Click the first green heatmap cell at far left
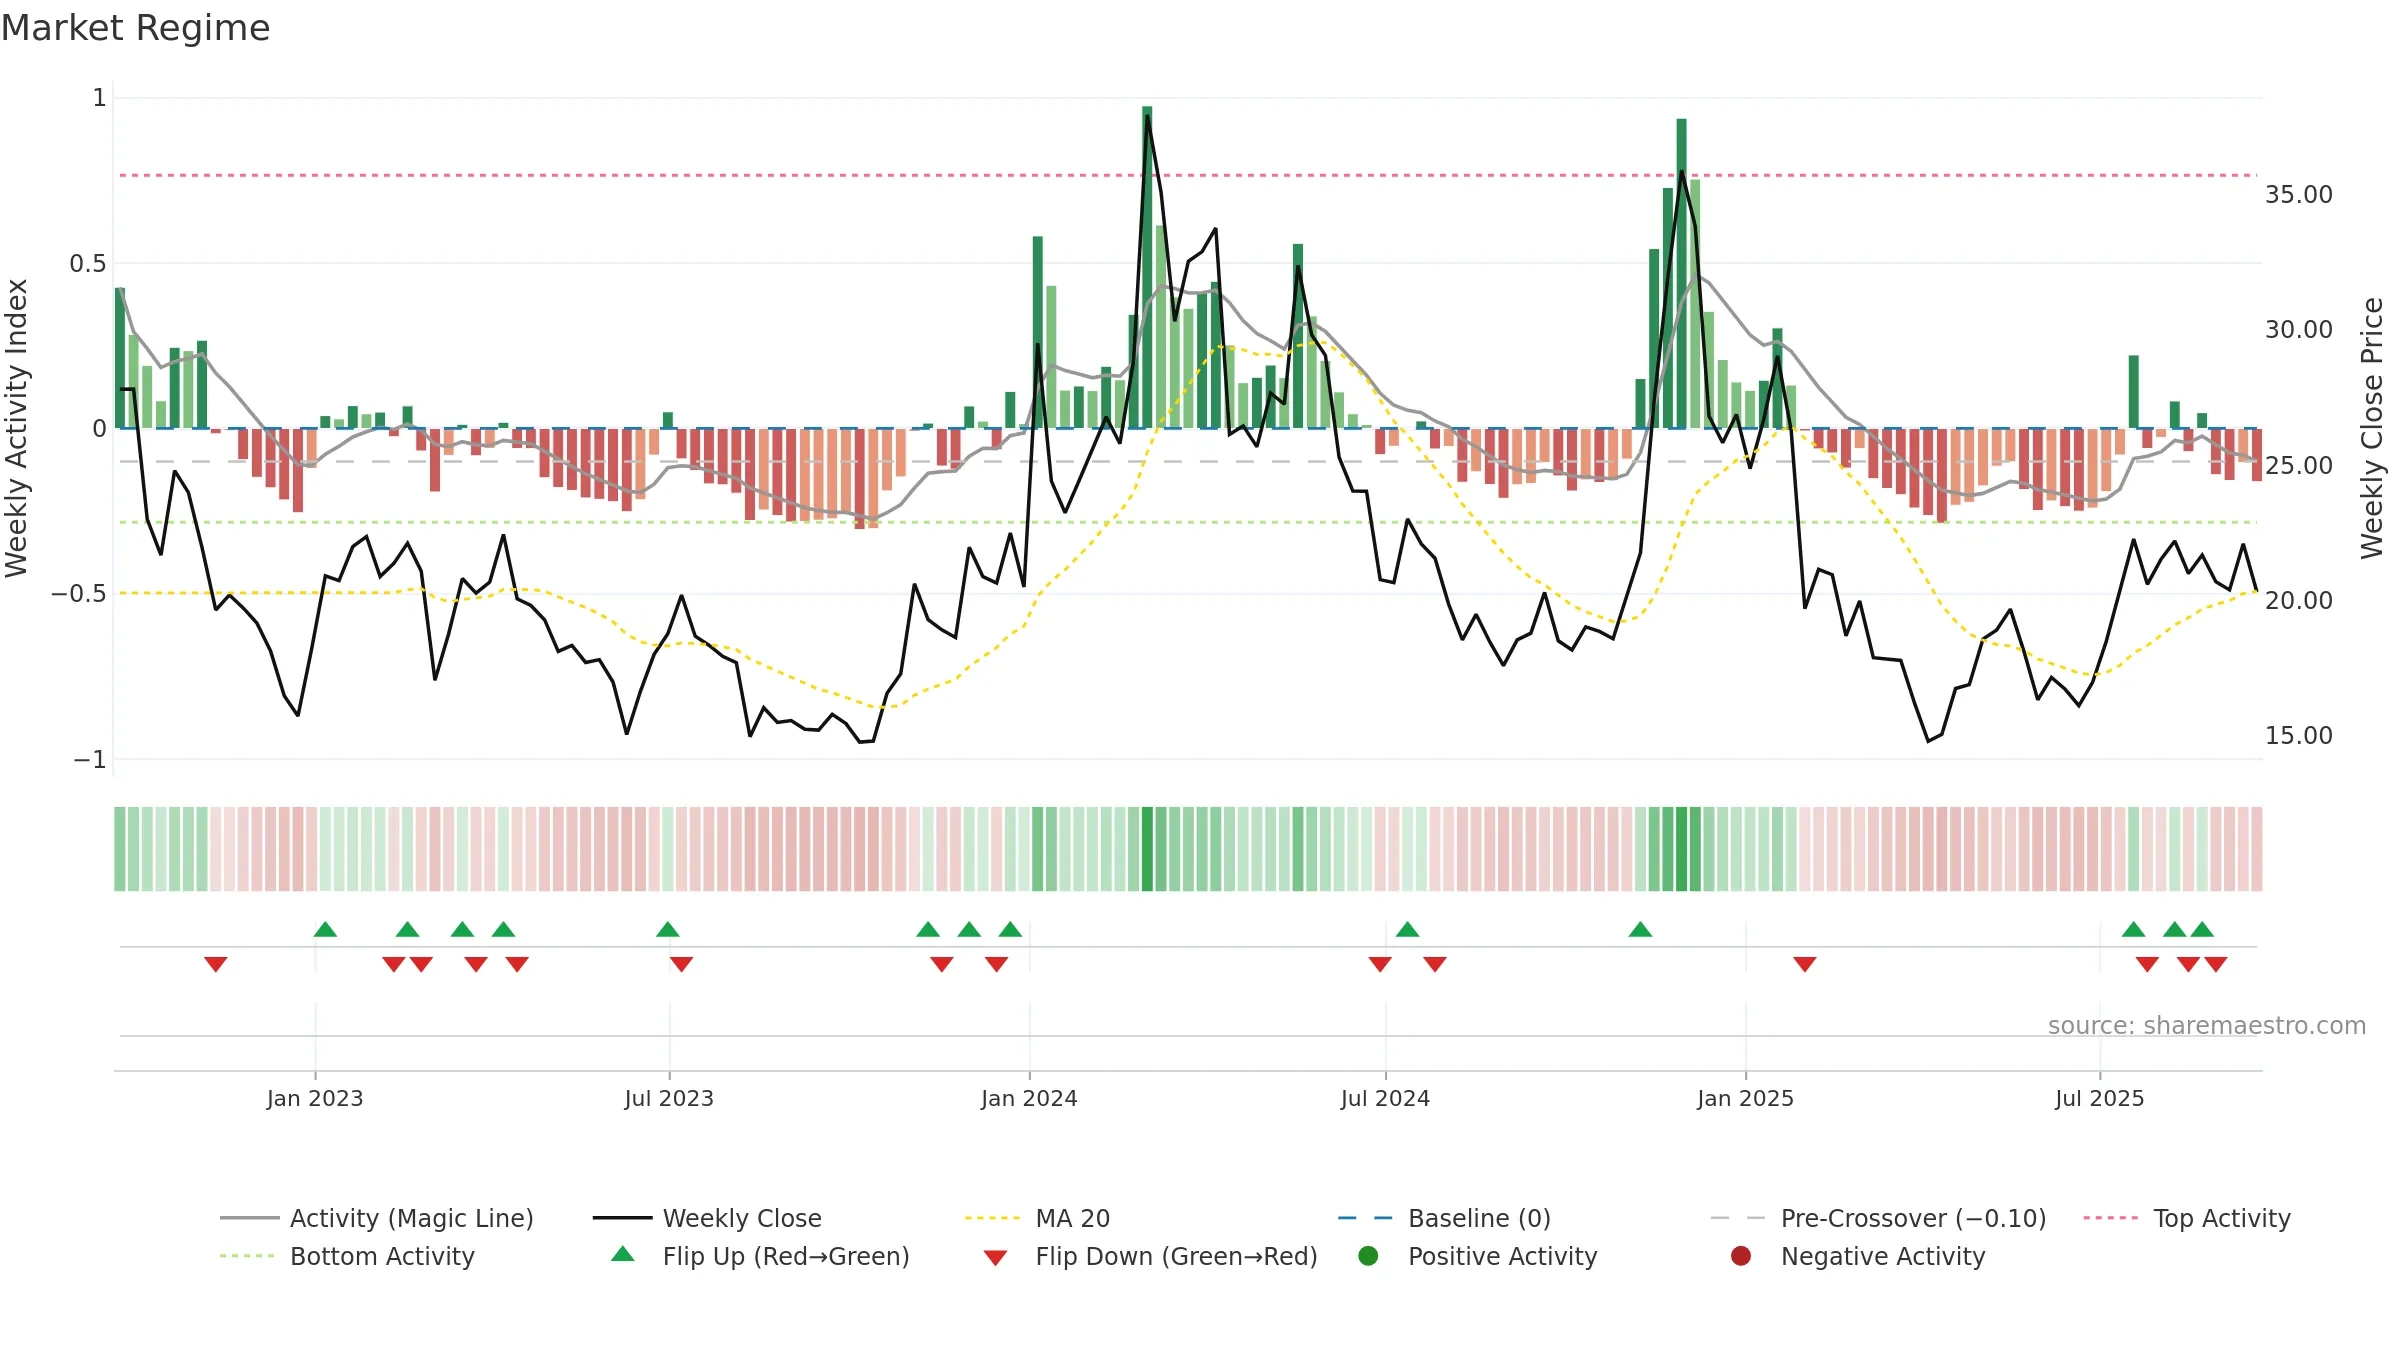2400x1350 pixels. (120, 849)
